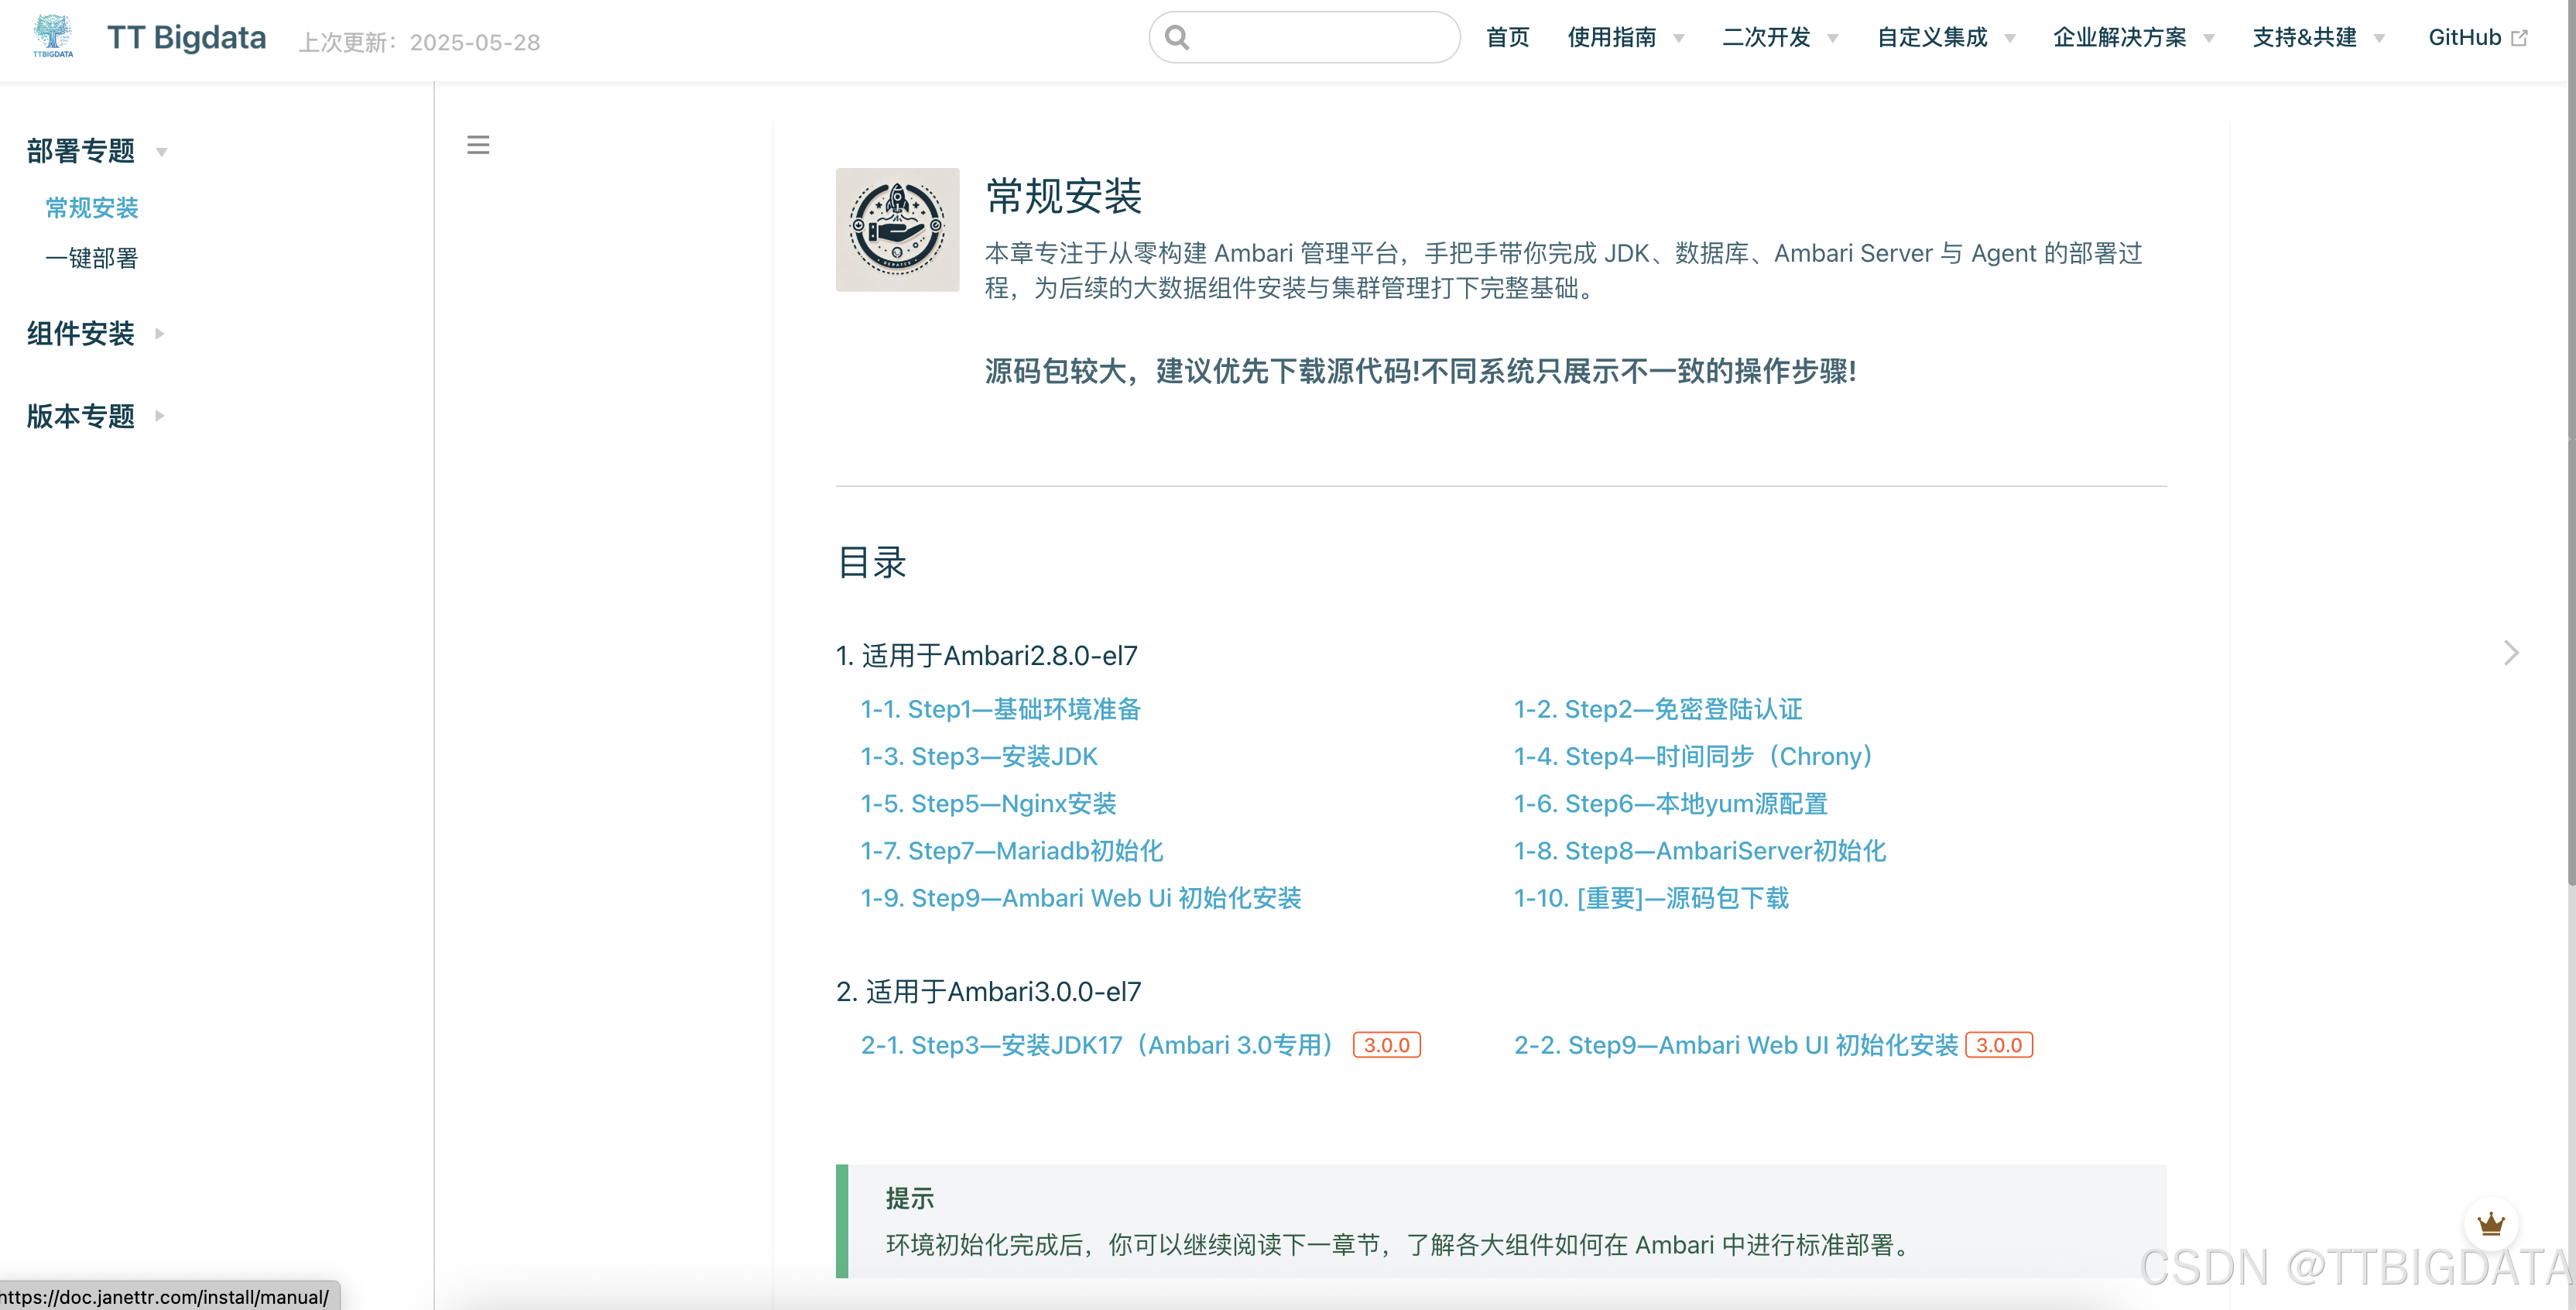Open the Step3—安装JDK link
Screen dimensions: 2576x1310
coord(979,756)
